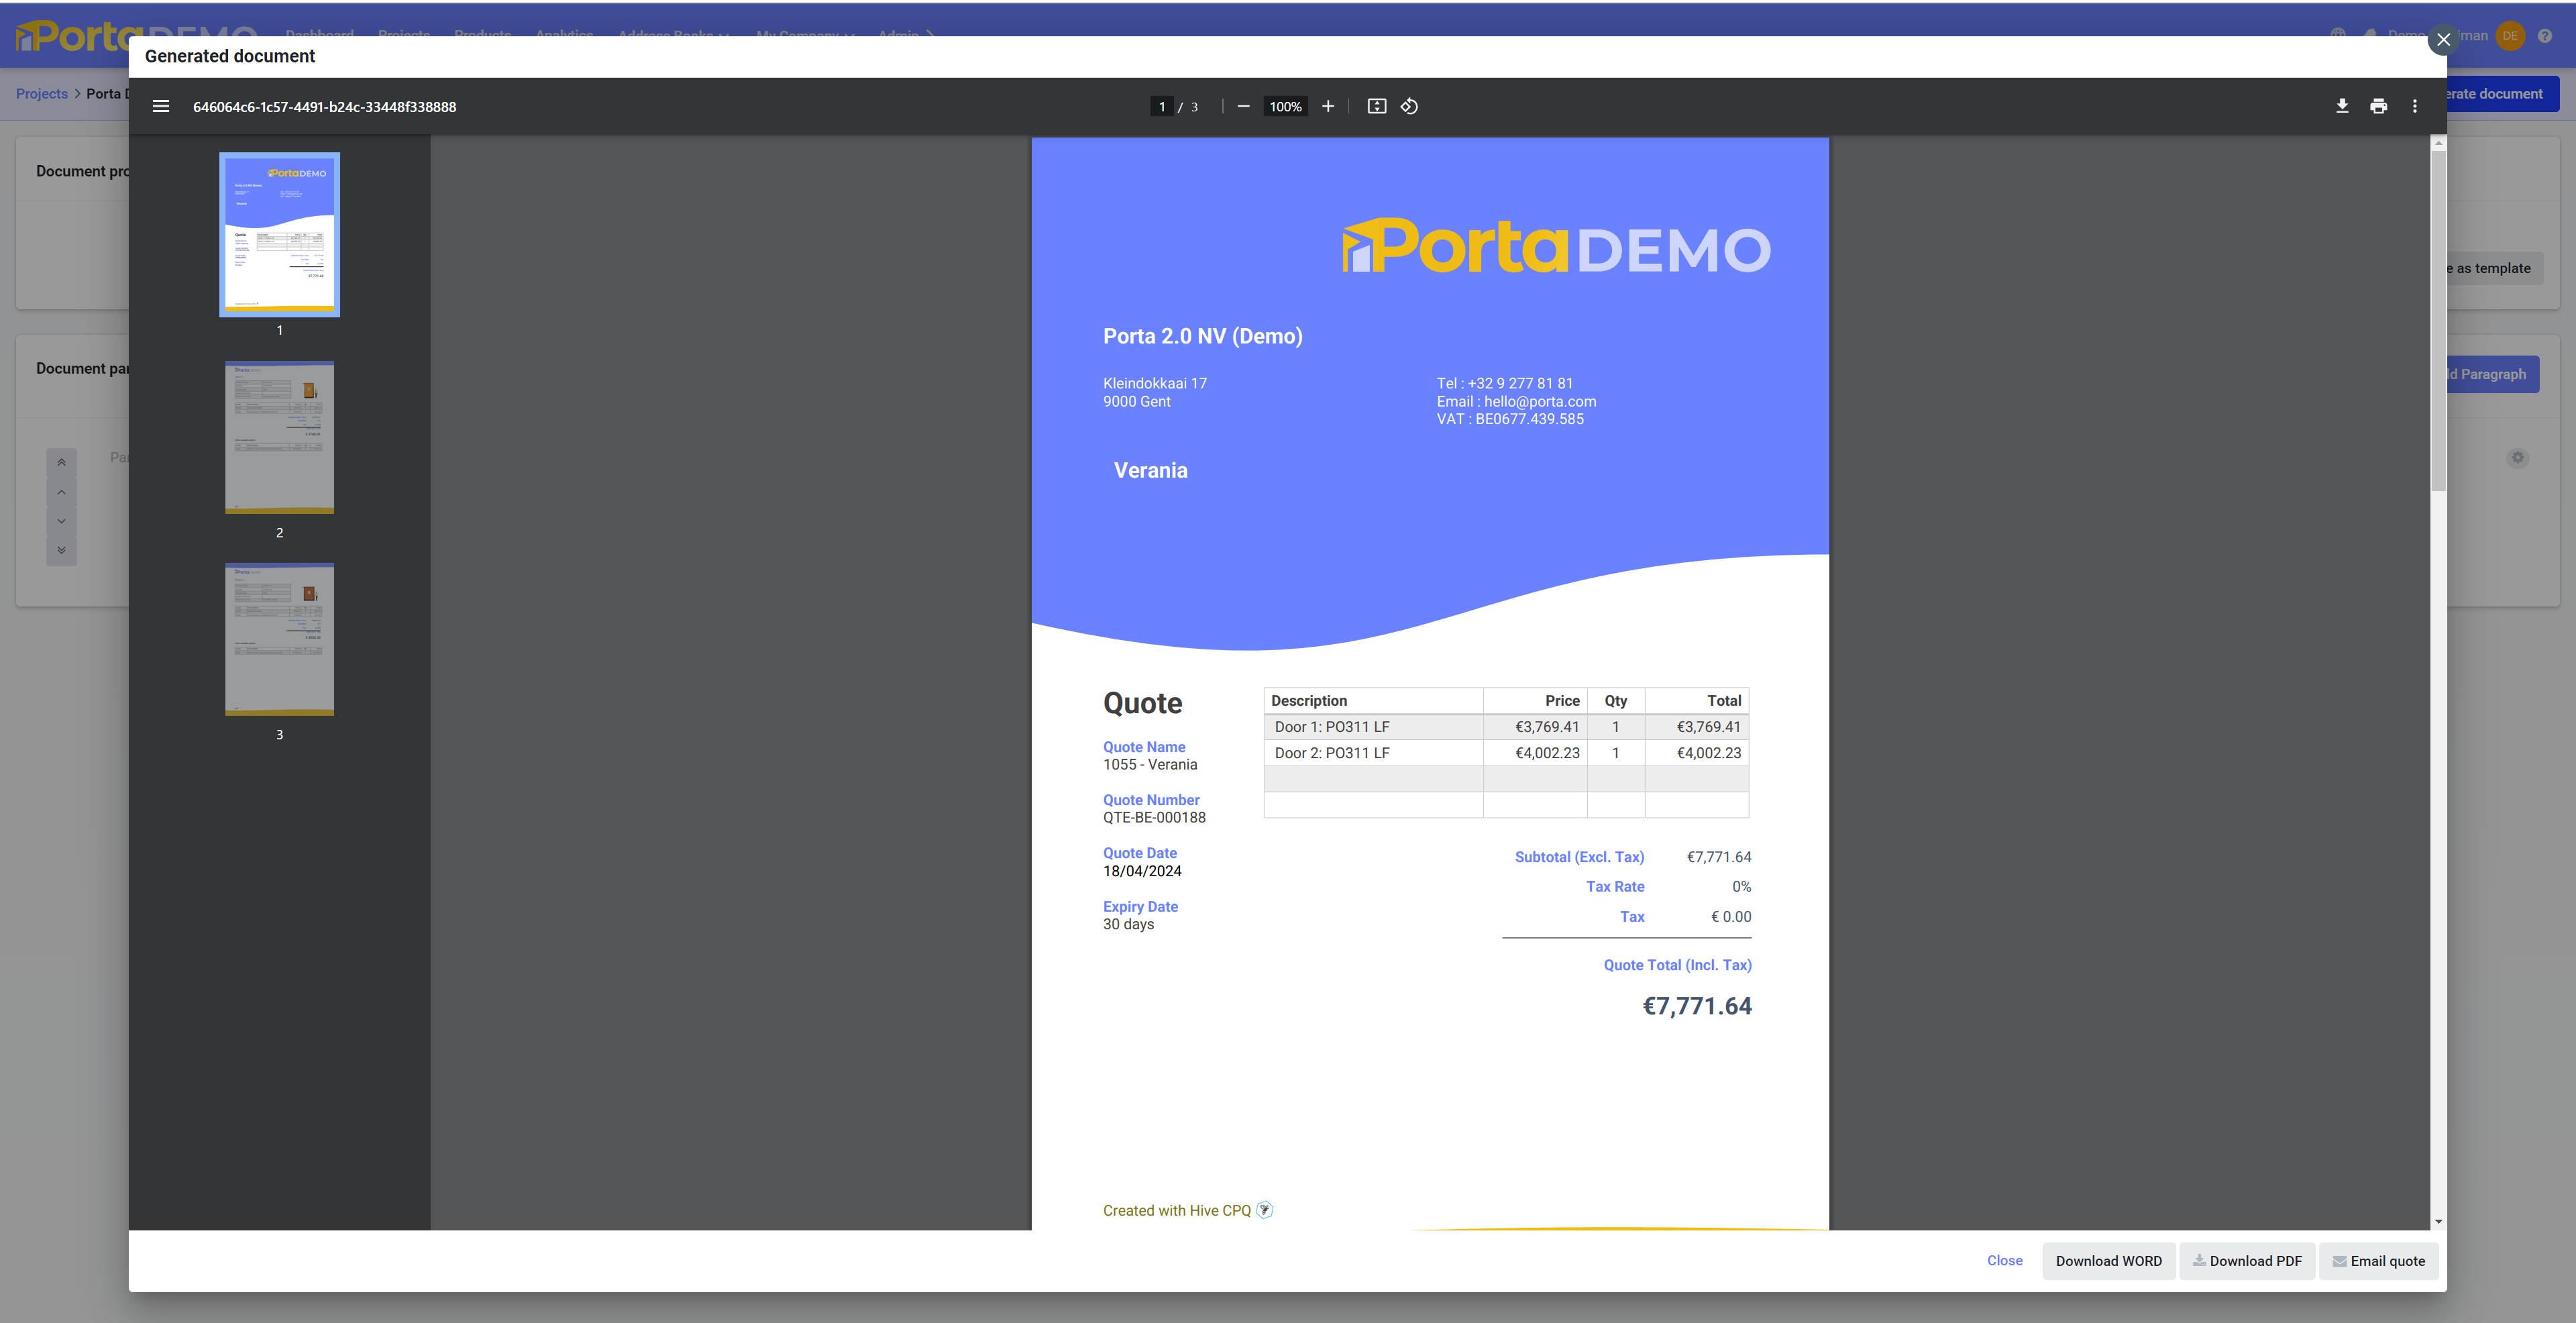Zoom in with the plus icon
The width and height of the screenshot is (2576, 1323).
point(1328,106)
